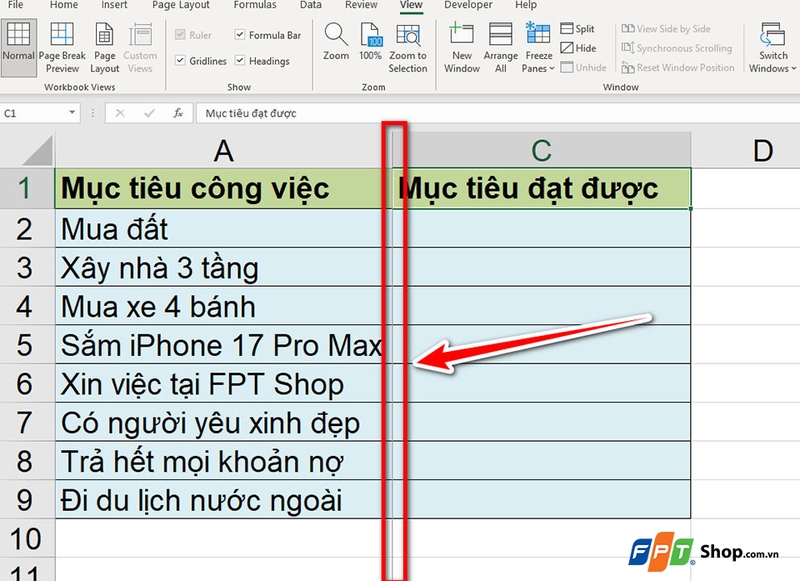Open the Freeze Panes dropdown
This screenshot has height=581, width=800.
(x=538, y=47)
